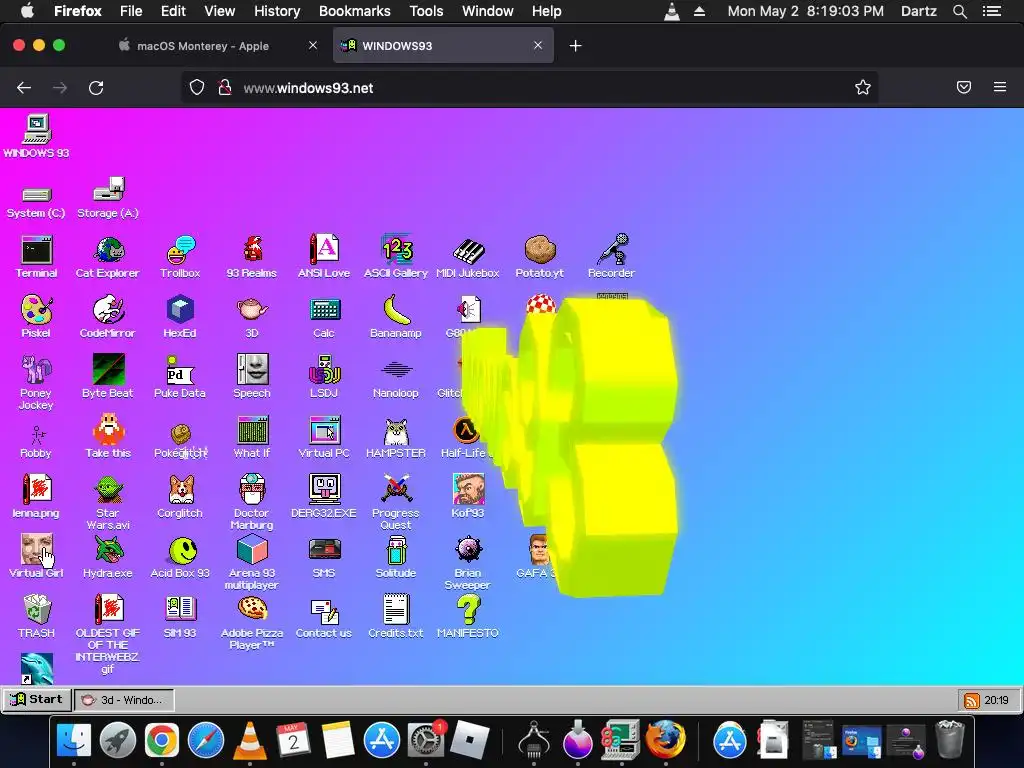Run DERG32.EXE icon
Viewport: 1024px width, 768px height.
click(x=324, y=497)
